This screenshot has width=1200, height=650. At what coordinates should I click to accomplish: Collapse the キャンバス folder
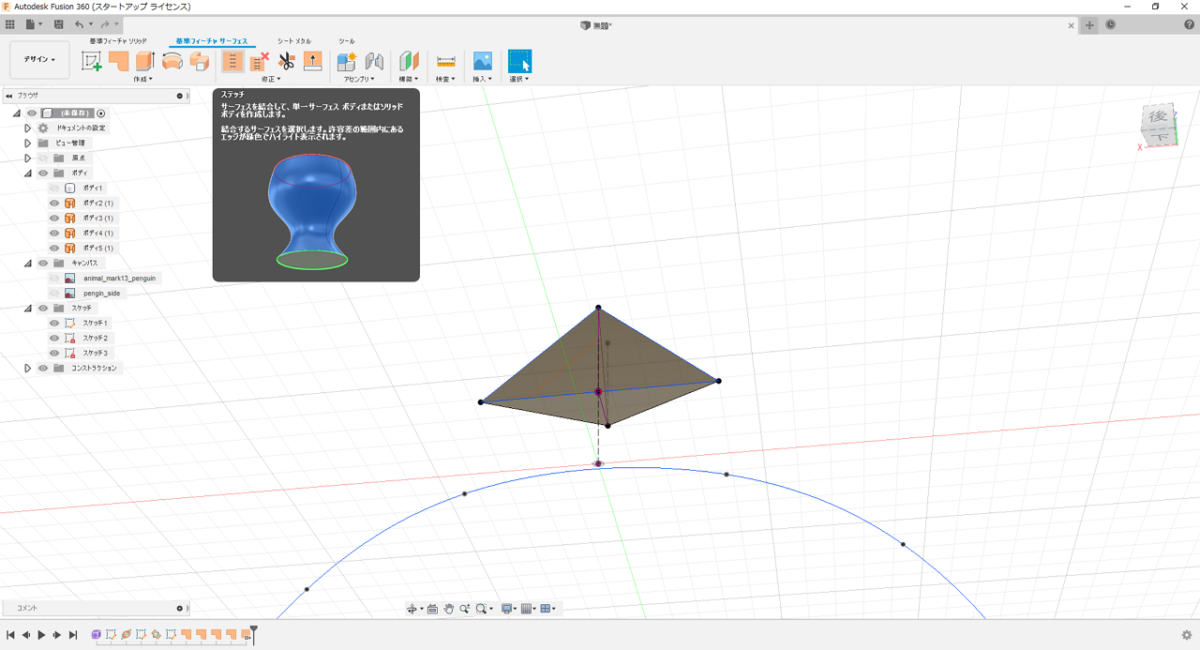pos(28,263)
